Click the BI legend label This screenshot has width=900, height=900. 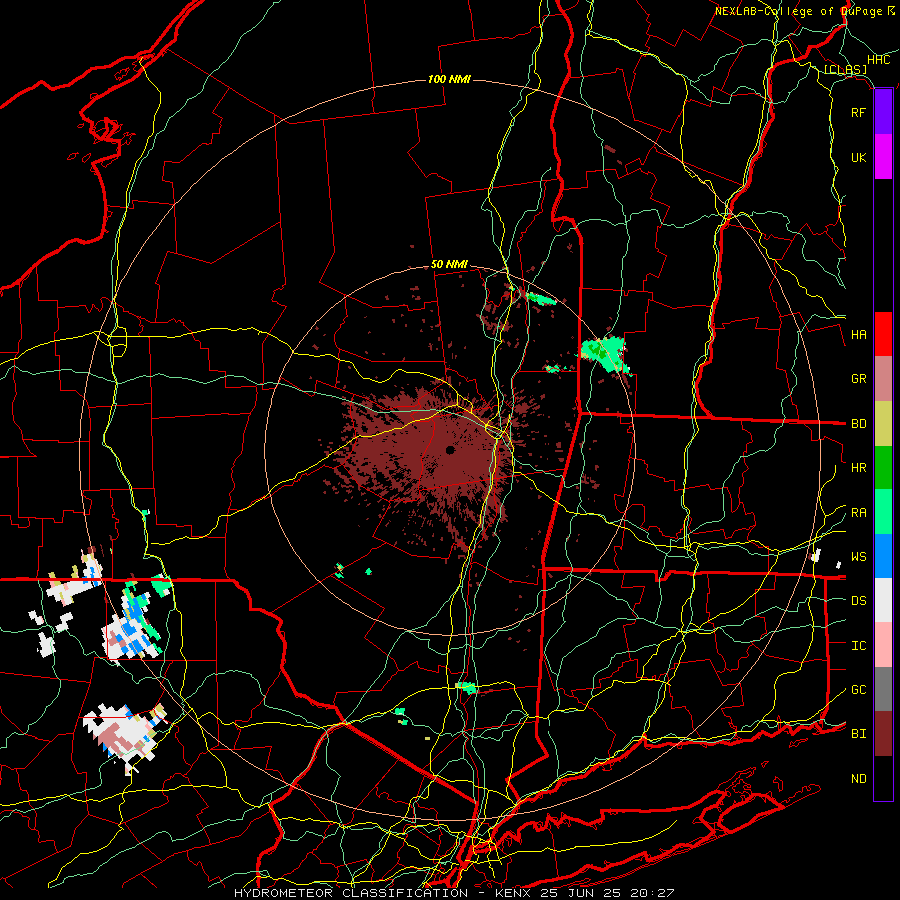click(858, 734)
